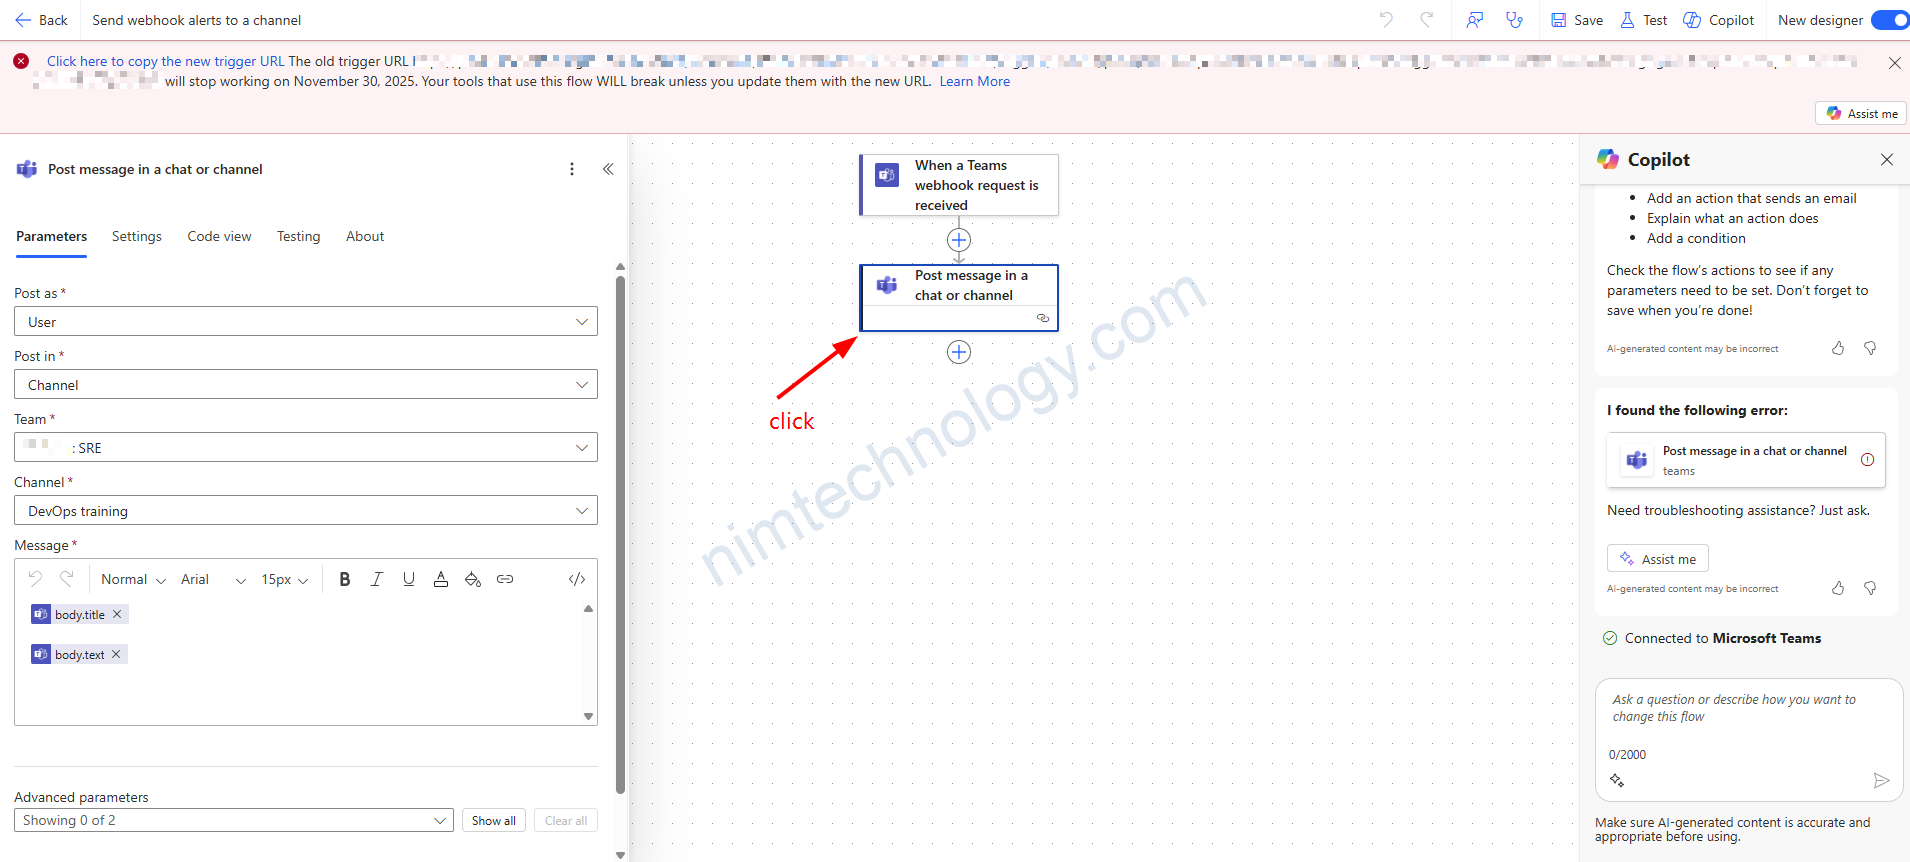Apply italic formatting in message editor

click(x=377, y=579)
